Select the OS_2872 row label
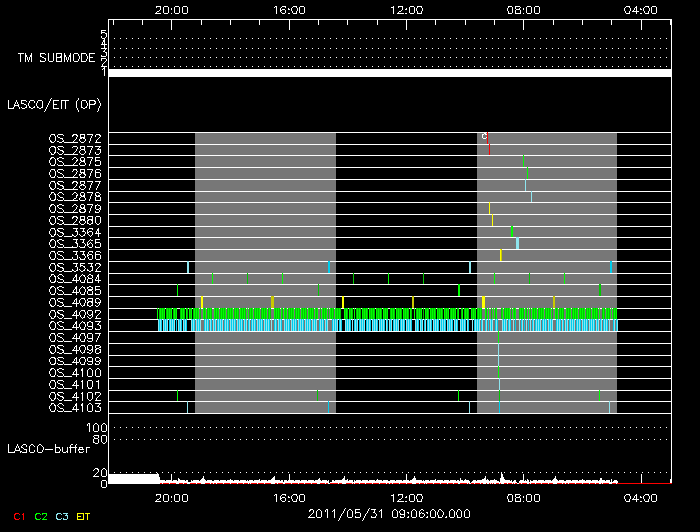The image size is (700, 532). tap(74, 138)
